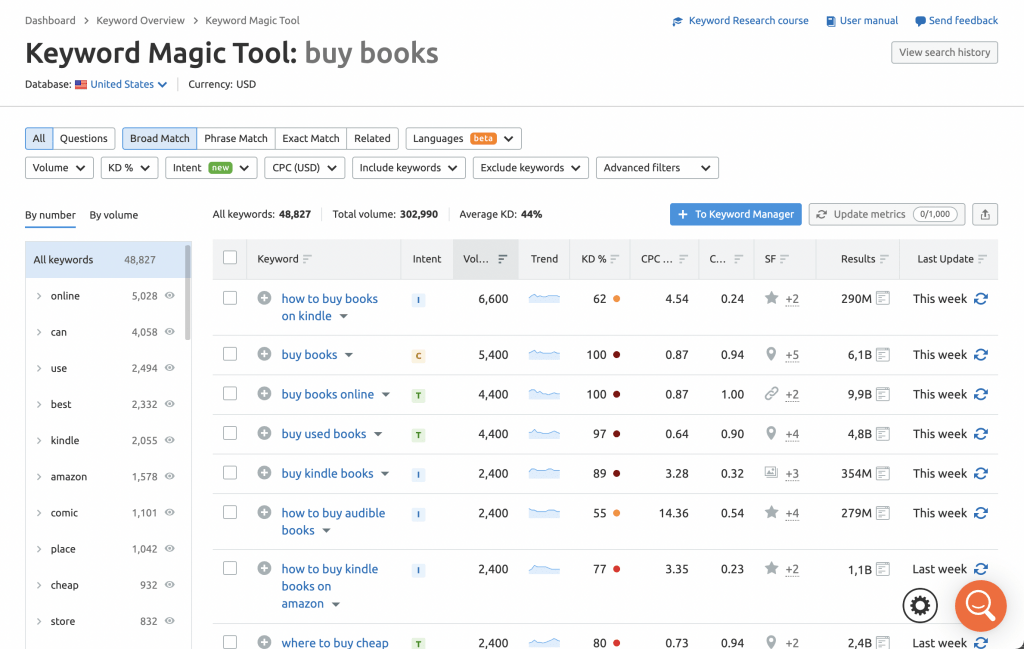Click refresh icon for 'how to buy audible books'

click(981, 513)
